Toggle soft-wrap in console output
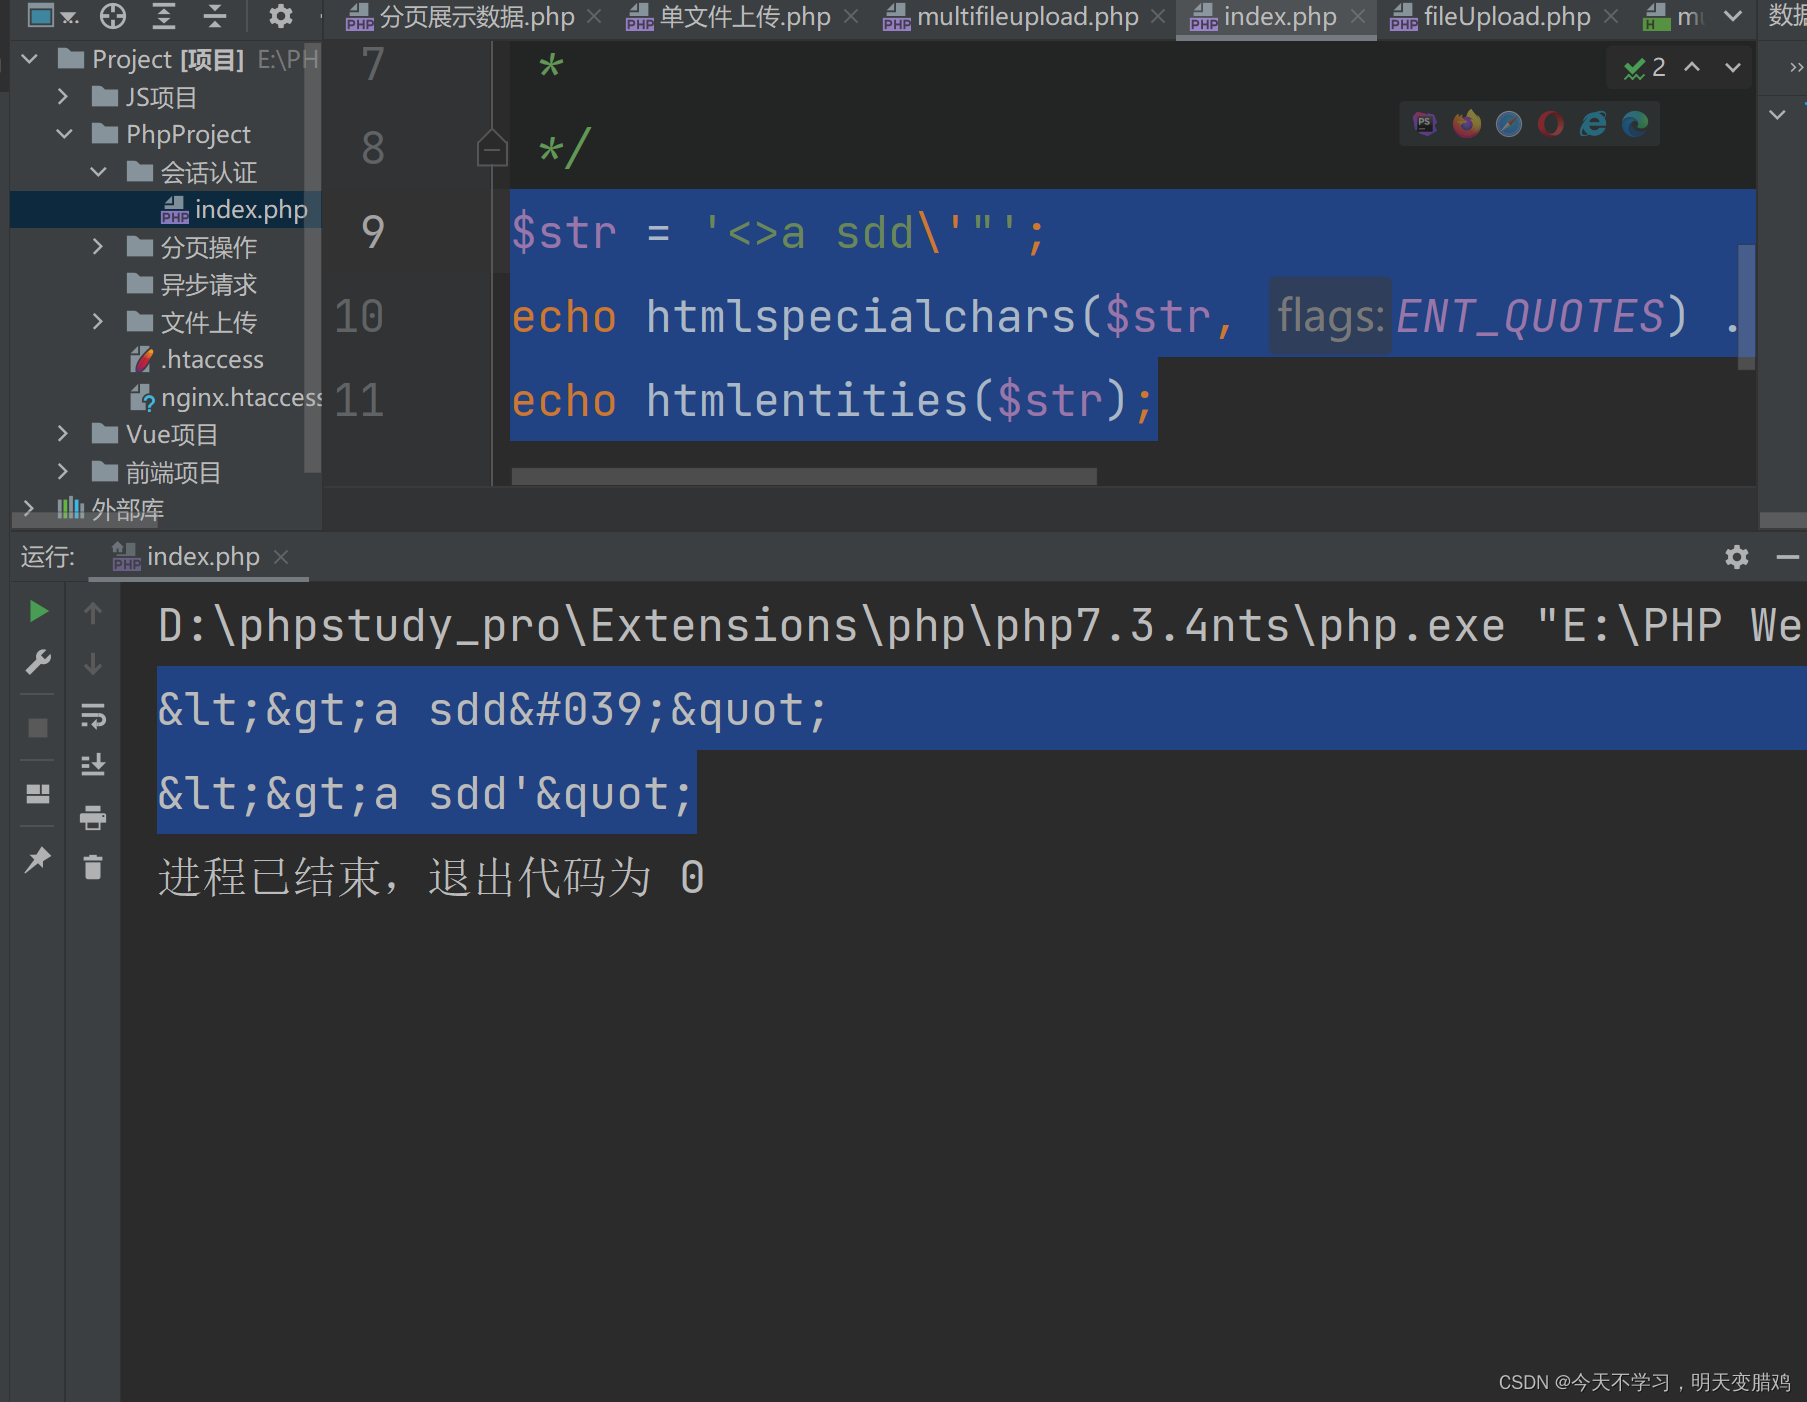The width and height of the screenshot is (1807, 1402). click(x=93, y=715)
